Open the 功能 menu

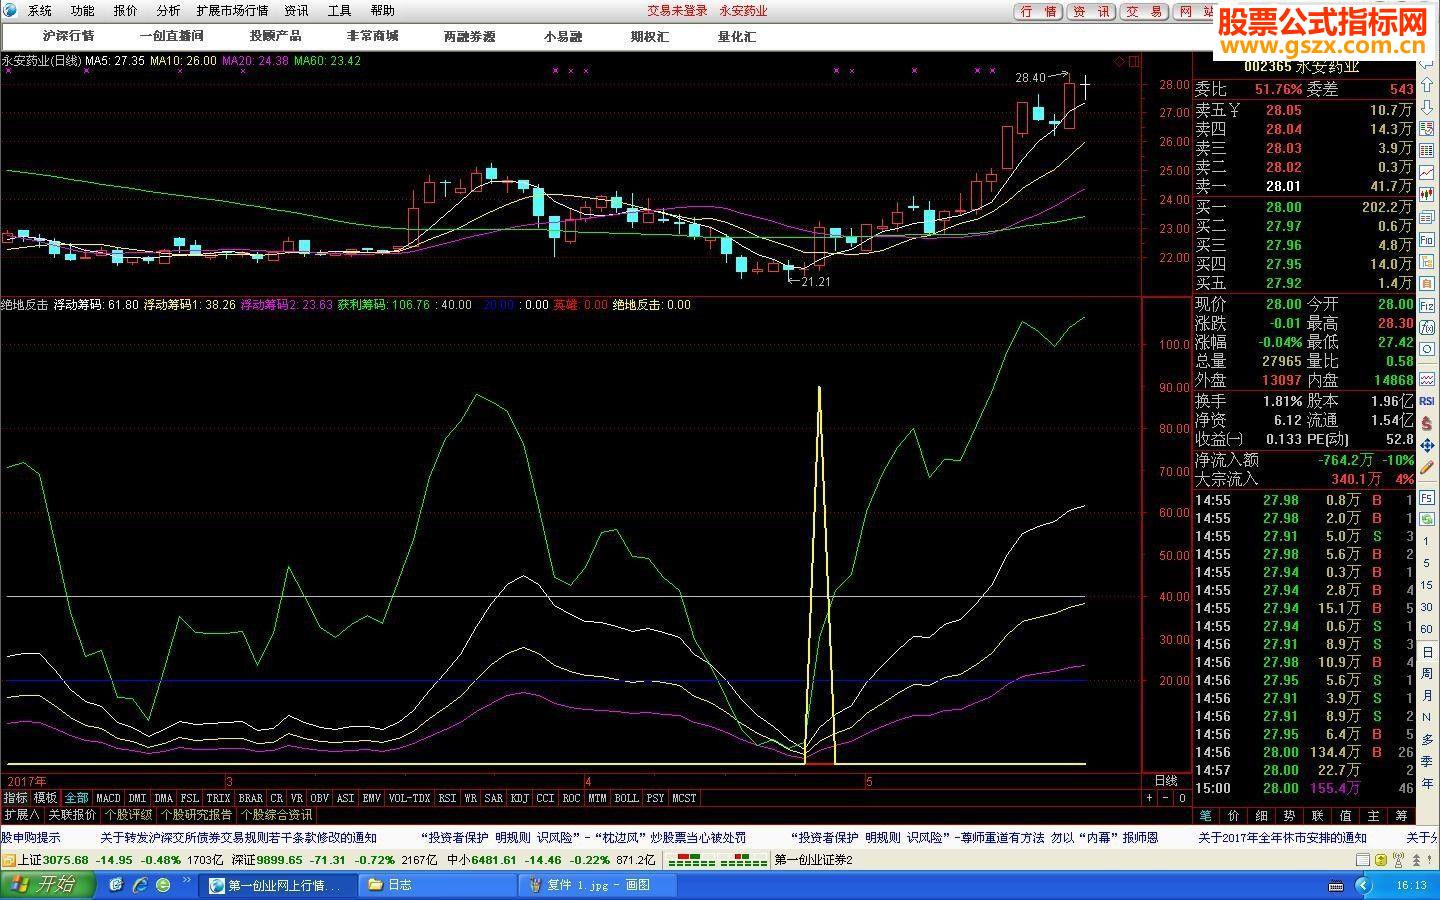click(x=83, y=11)
